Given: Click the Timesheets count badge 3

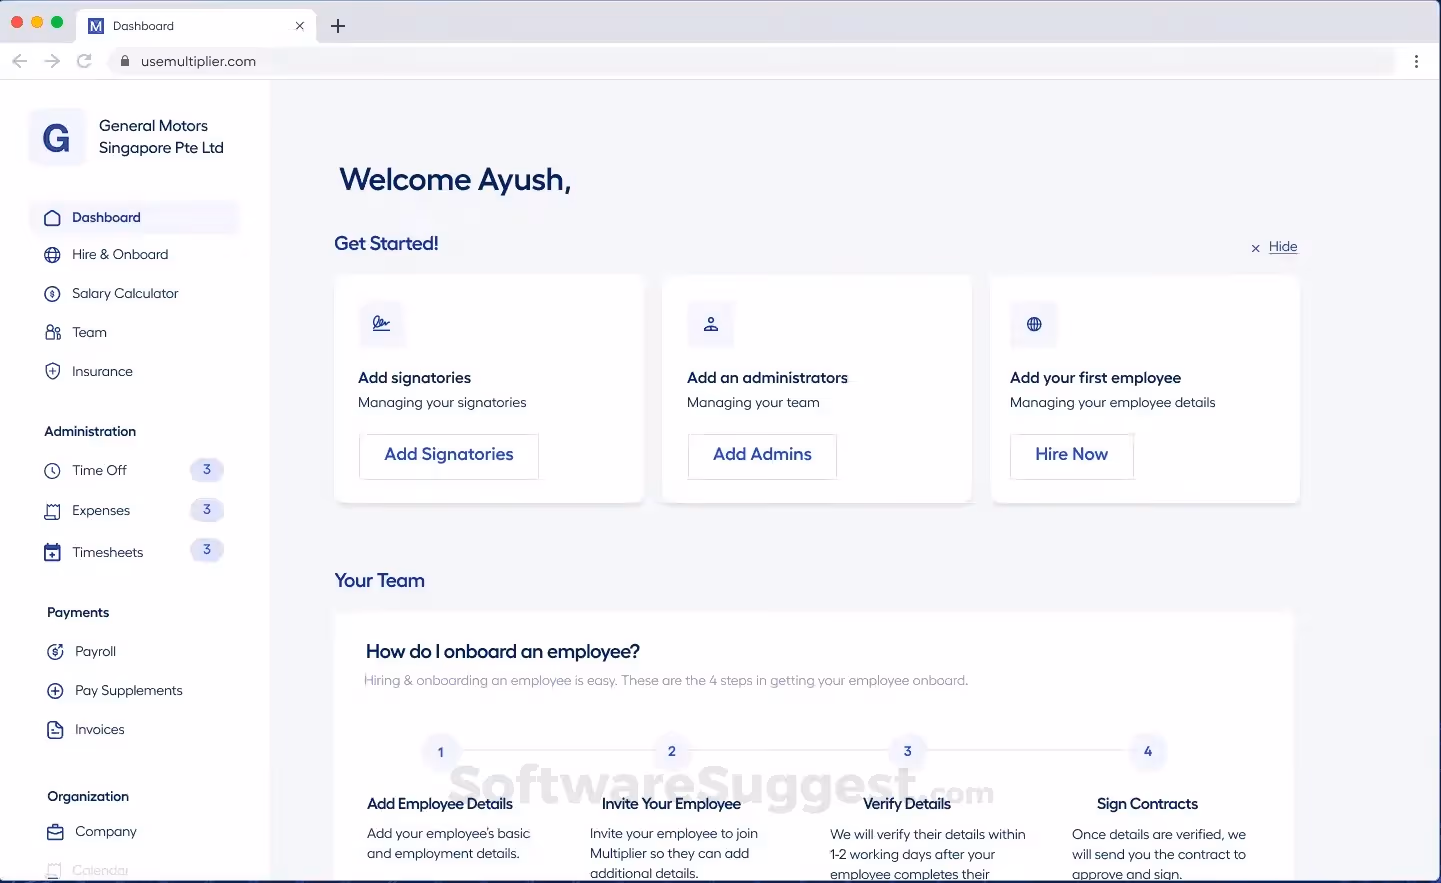Looking at the screenshot, I should pyautogui.click(x=207, y=550).
